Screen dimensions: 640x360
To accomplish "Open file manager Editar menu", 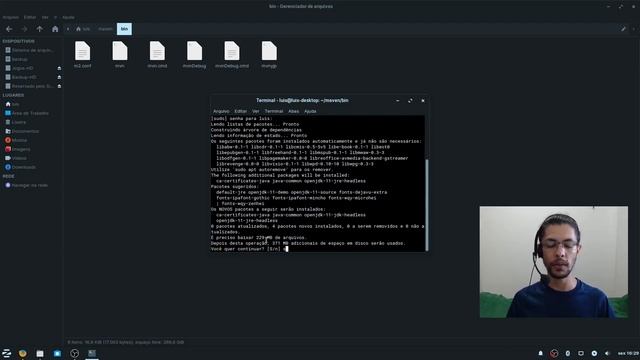I will click(x=30, y=17).
